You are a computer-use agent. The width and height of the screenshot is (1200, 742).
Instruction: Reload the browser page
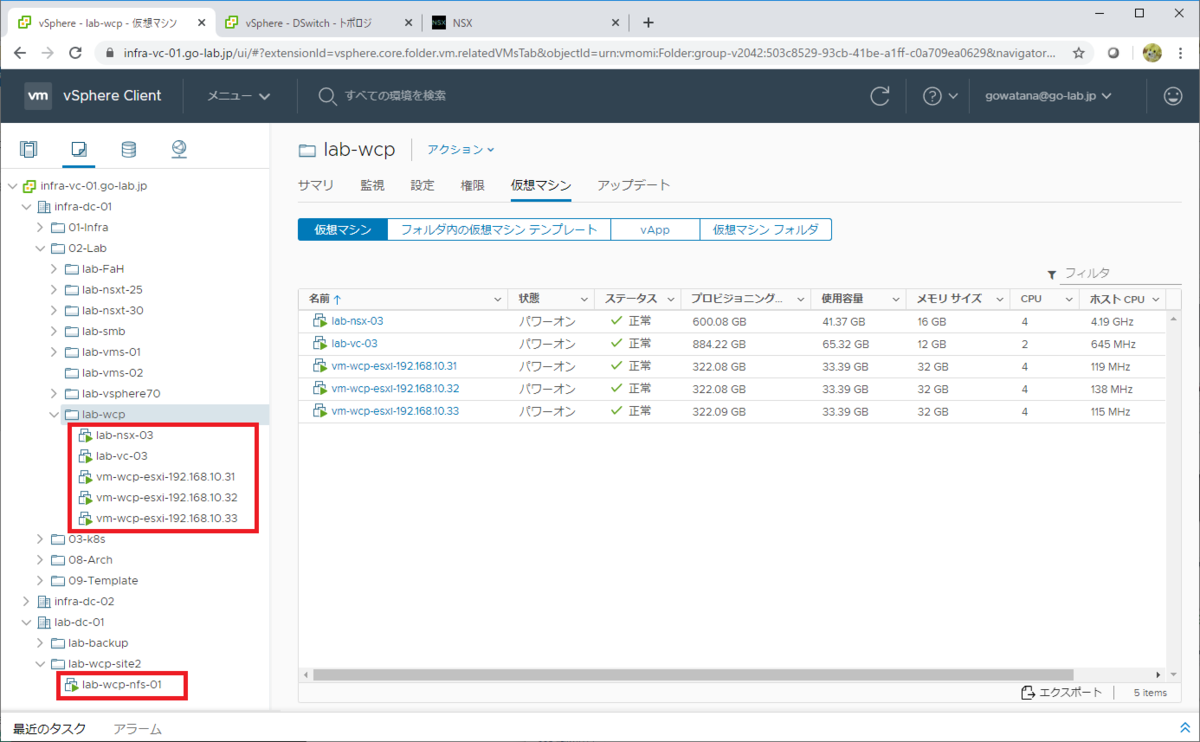point(75,53)
